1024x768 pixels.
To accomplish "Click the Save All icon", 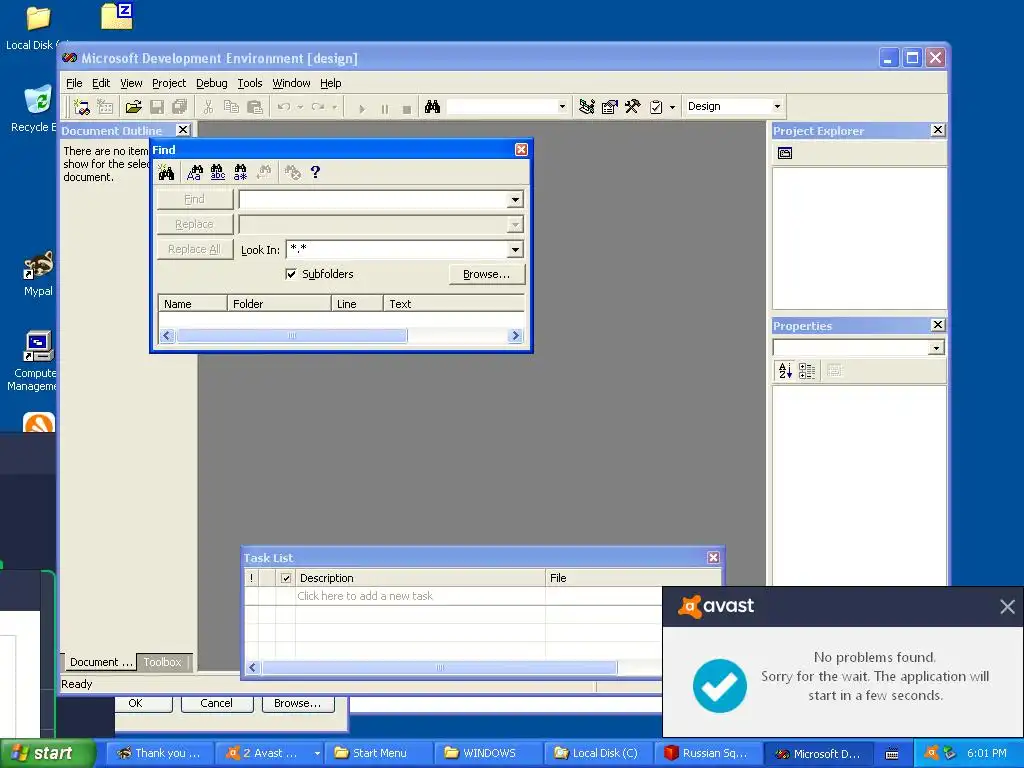I will click(179, 107).
